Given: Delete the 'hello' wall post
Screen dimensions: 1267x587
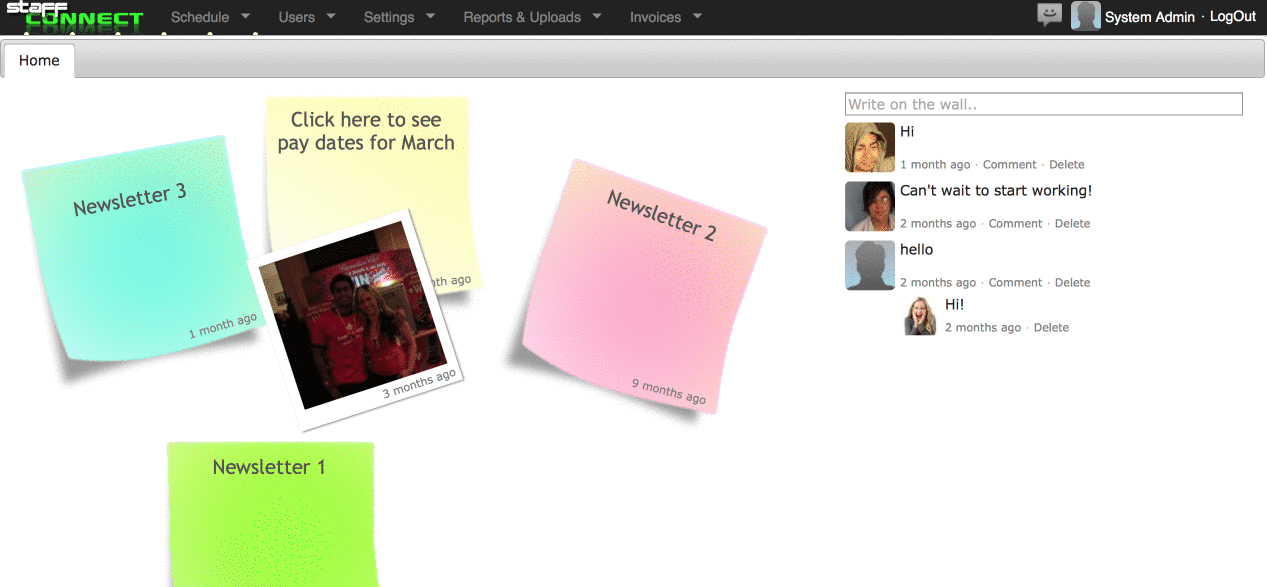Looking at the screenshot, I should click(x=1072, y=282).
